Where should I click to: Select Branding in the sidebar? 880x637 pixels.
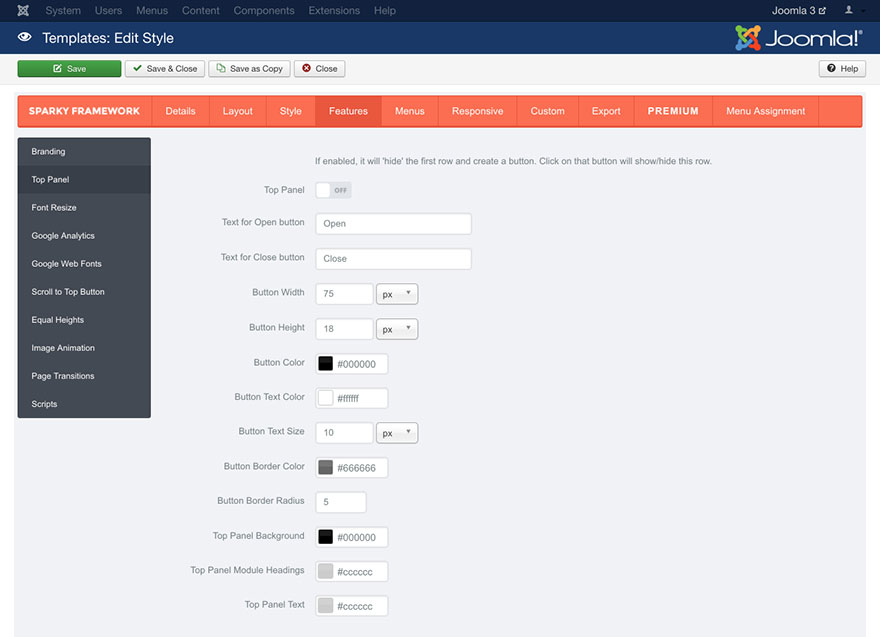[x=84, y=152]
